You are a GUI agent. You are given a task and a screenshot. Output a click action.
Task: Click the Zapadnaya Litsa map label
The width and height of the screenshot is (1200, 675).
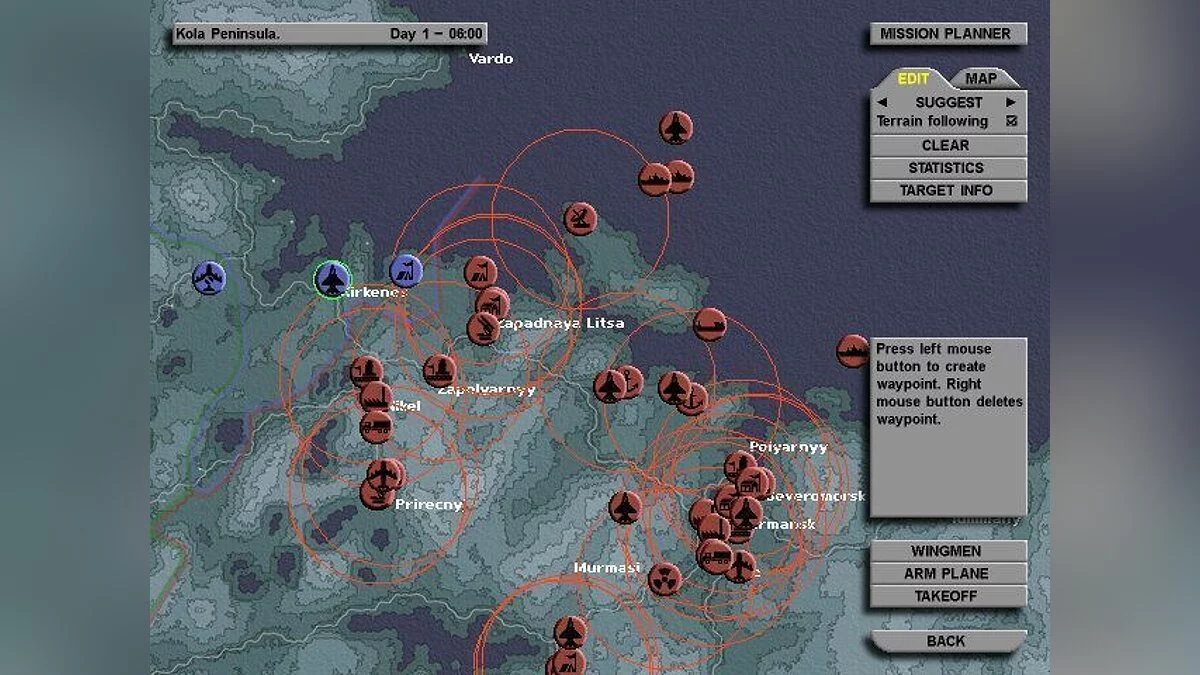(x=561, y=323)
